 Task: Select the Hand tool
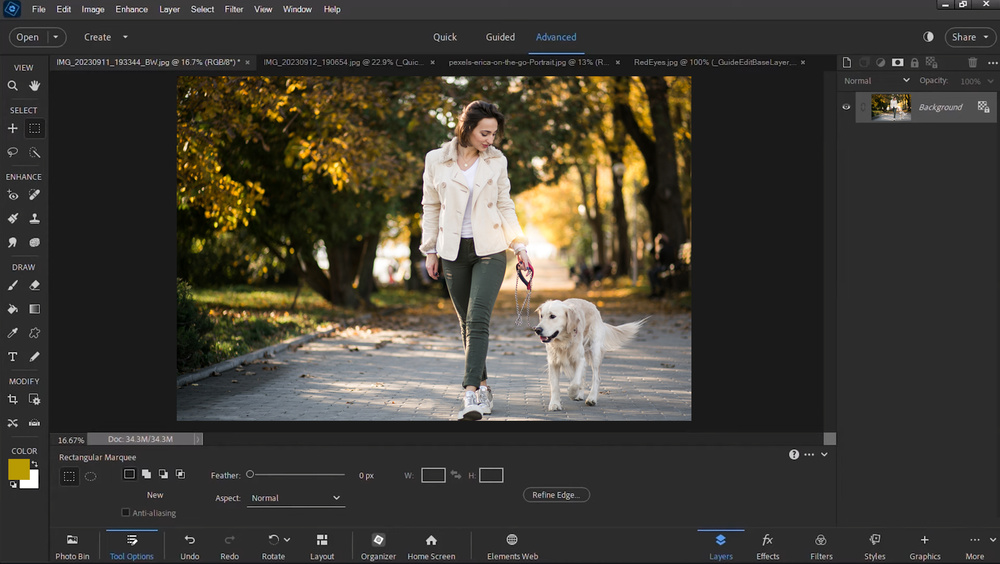point(34,86)
